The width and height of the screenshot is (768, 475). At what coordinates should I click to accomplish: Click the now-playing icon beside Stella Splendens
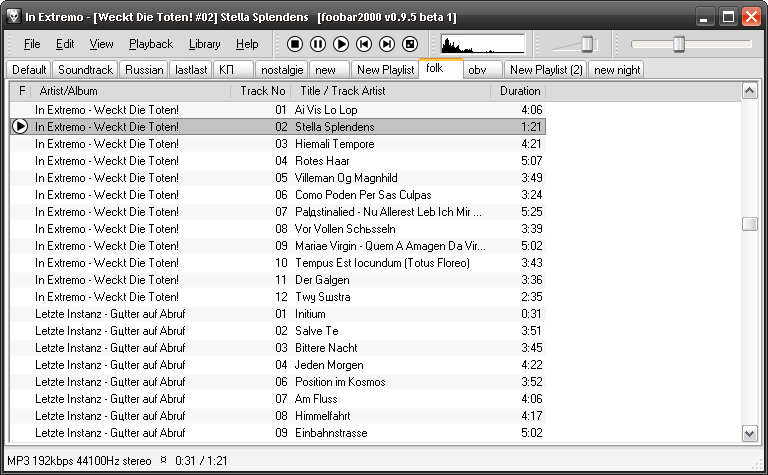click(20, 126)
